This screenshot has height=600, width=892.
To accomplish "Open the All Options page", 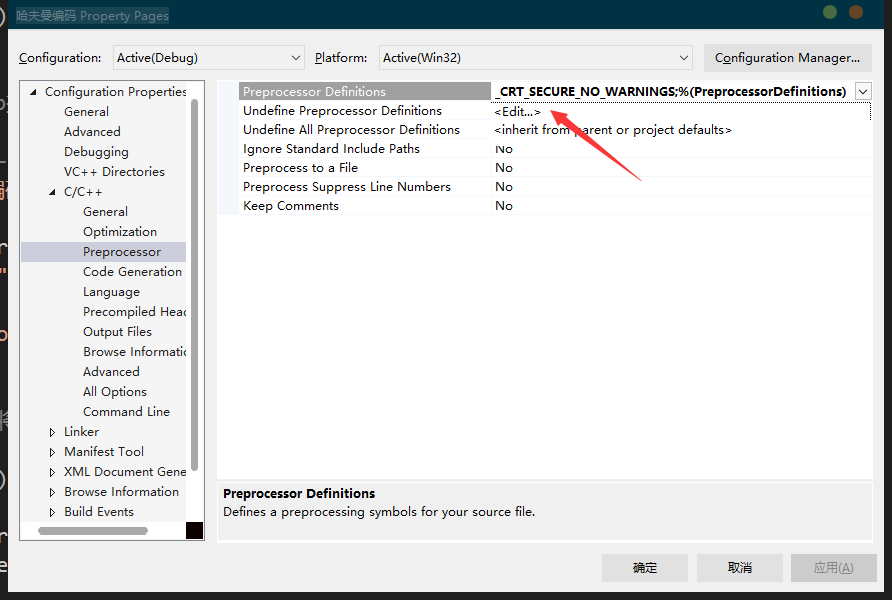I will click(115, 392).
